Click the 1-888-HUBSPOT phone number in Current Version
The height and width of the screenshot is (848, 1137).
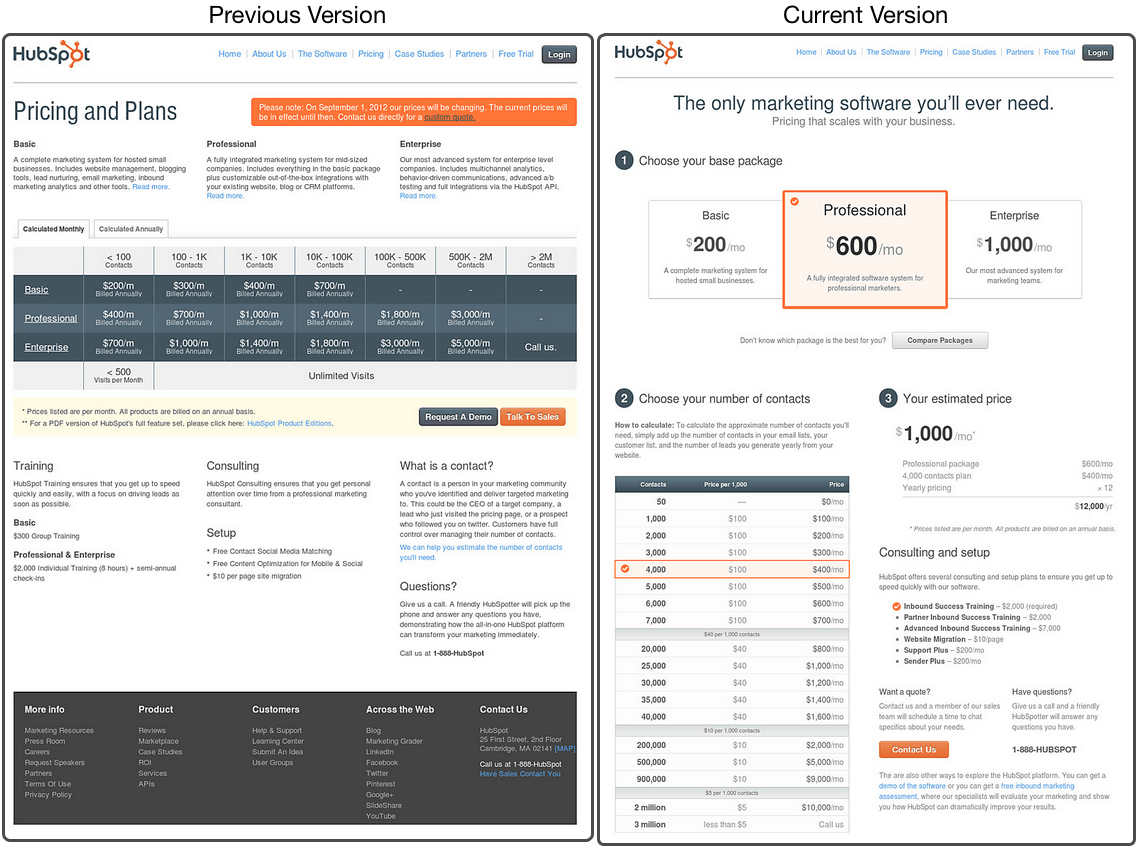pos(1044,749)
